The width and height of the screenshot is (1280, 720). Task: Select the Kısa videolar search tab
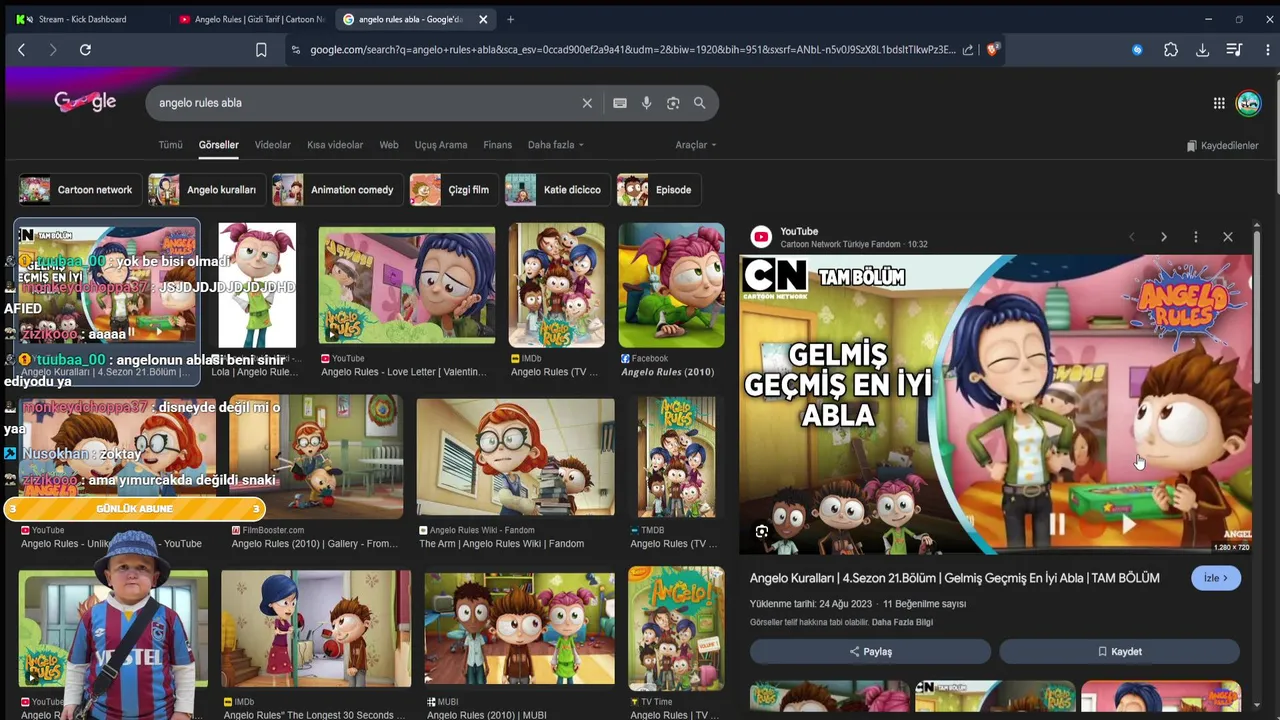(x=335, y=145)
